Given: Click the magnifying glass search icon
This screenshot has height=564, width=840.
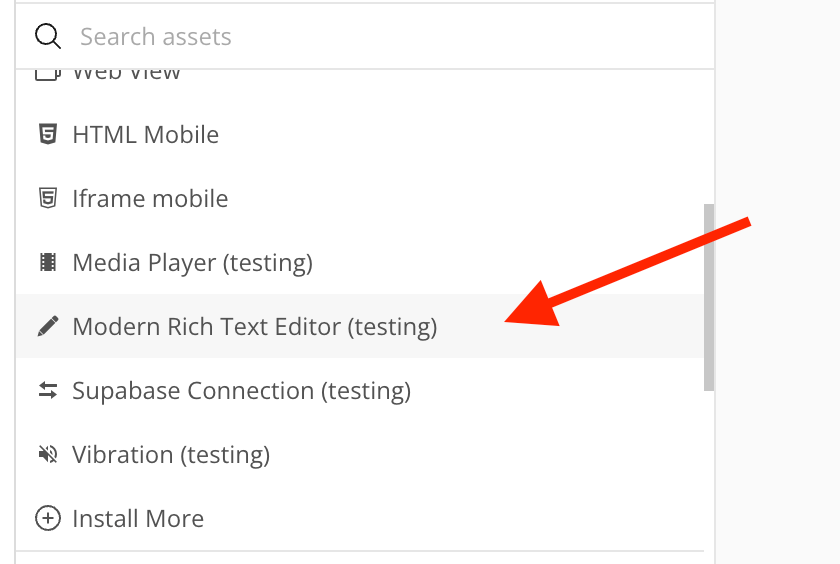Looking at the screenshot, I should 48,37.
